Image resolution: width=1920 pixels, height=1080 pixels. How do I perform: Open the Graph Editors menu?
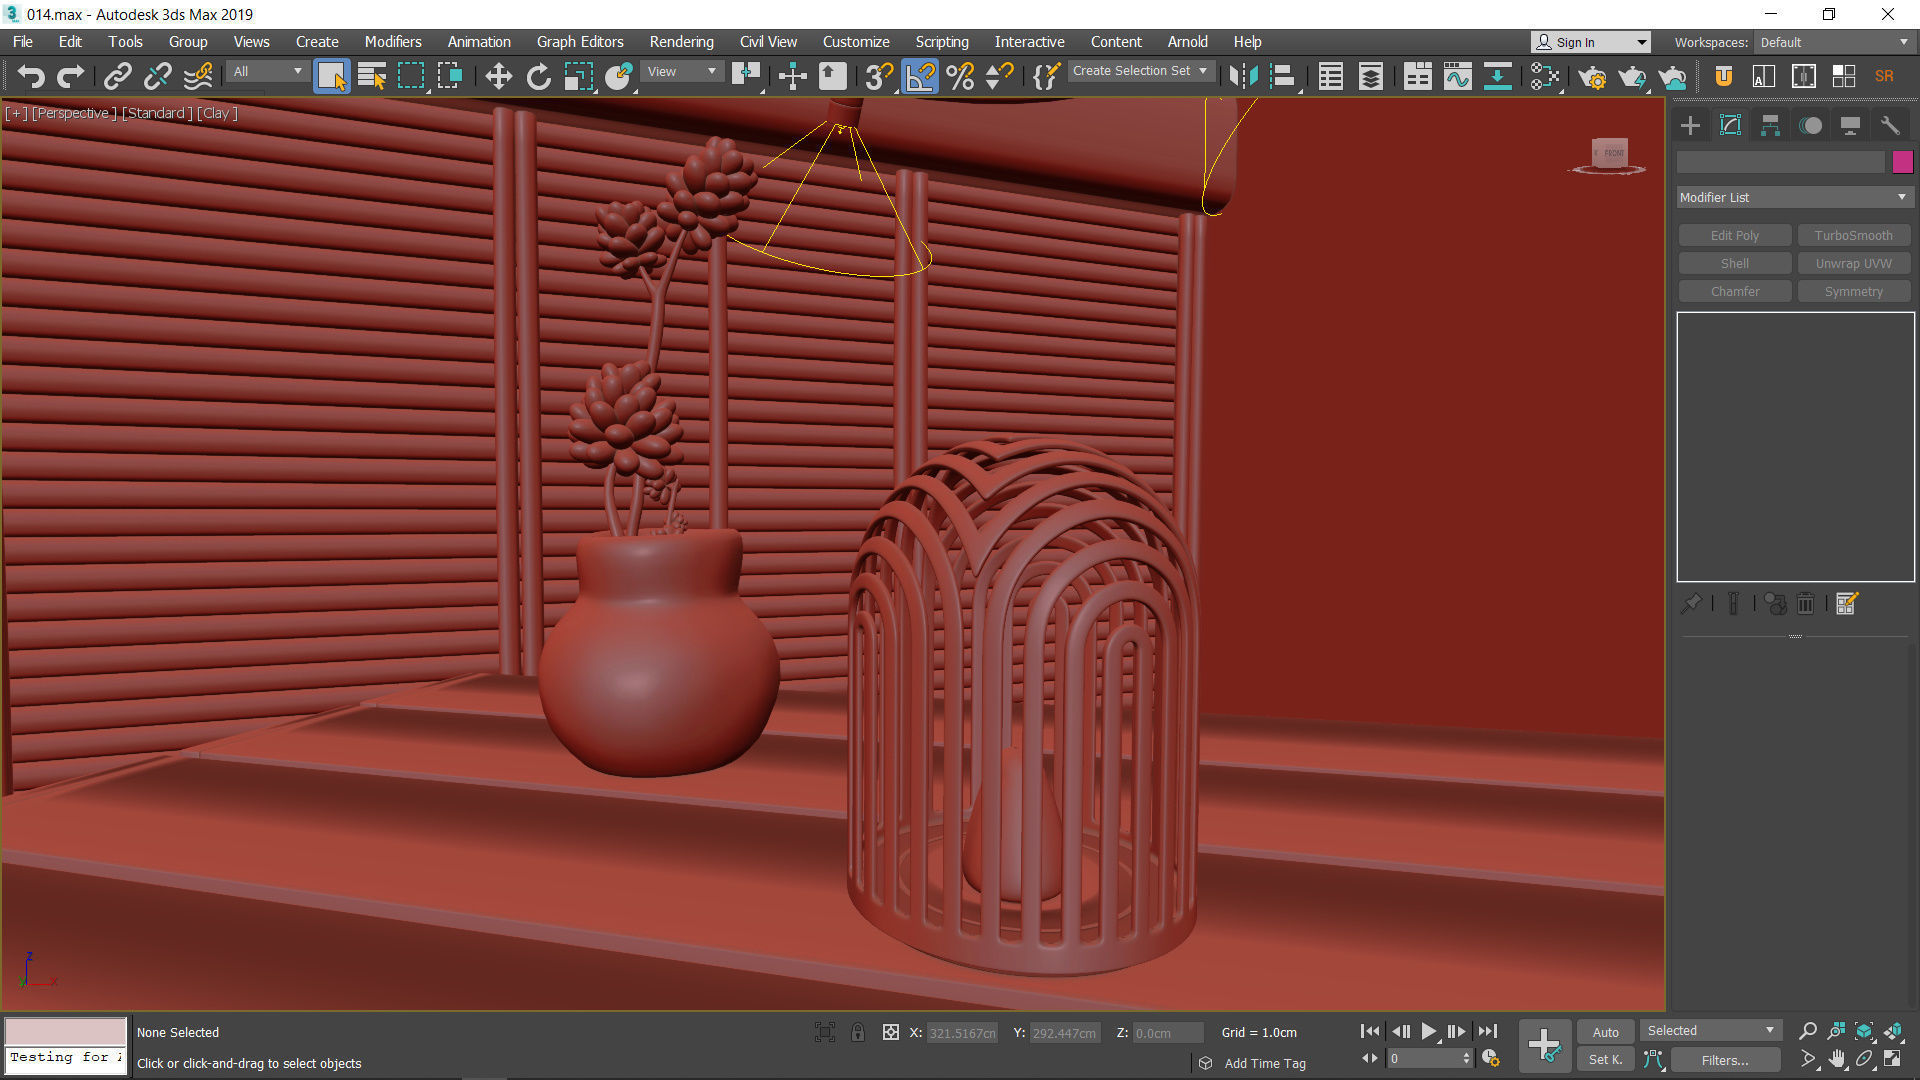coord(579,42)
